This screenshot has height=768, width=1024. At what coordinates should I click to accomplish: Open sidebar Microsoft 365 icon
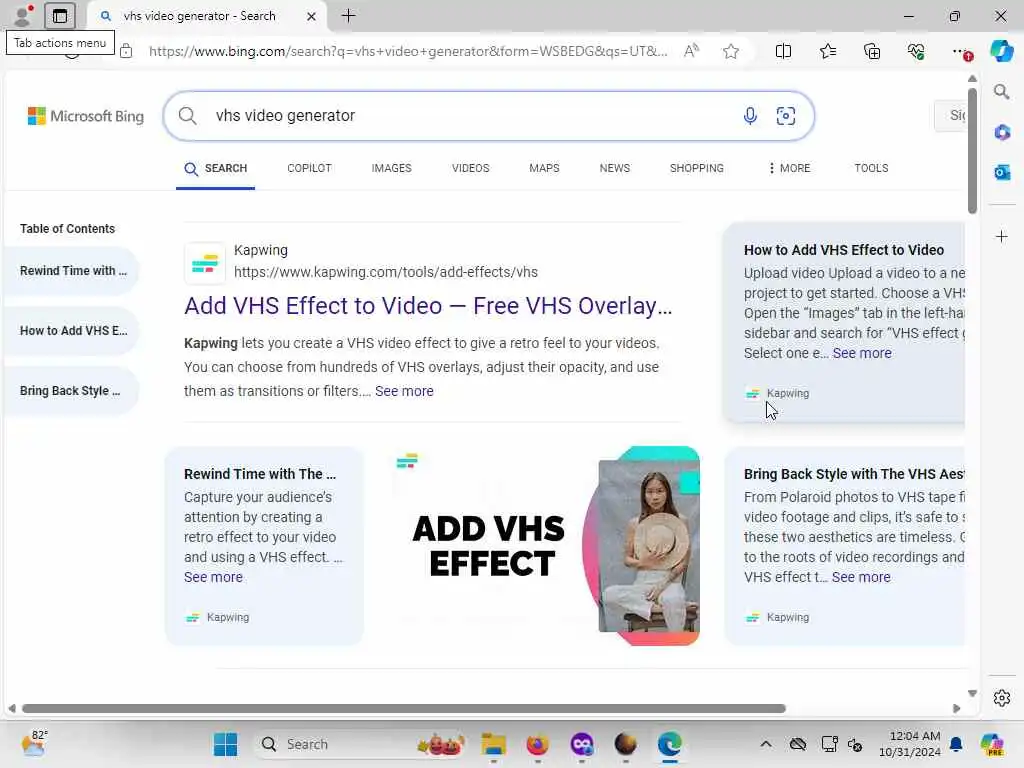tap(1002, 133)
